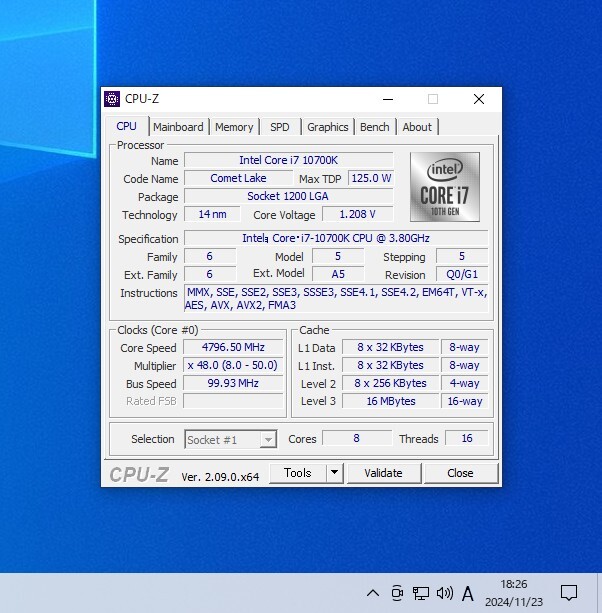
Task: Click the Cores value '8'
Action: tap(357, 438)
